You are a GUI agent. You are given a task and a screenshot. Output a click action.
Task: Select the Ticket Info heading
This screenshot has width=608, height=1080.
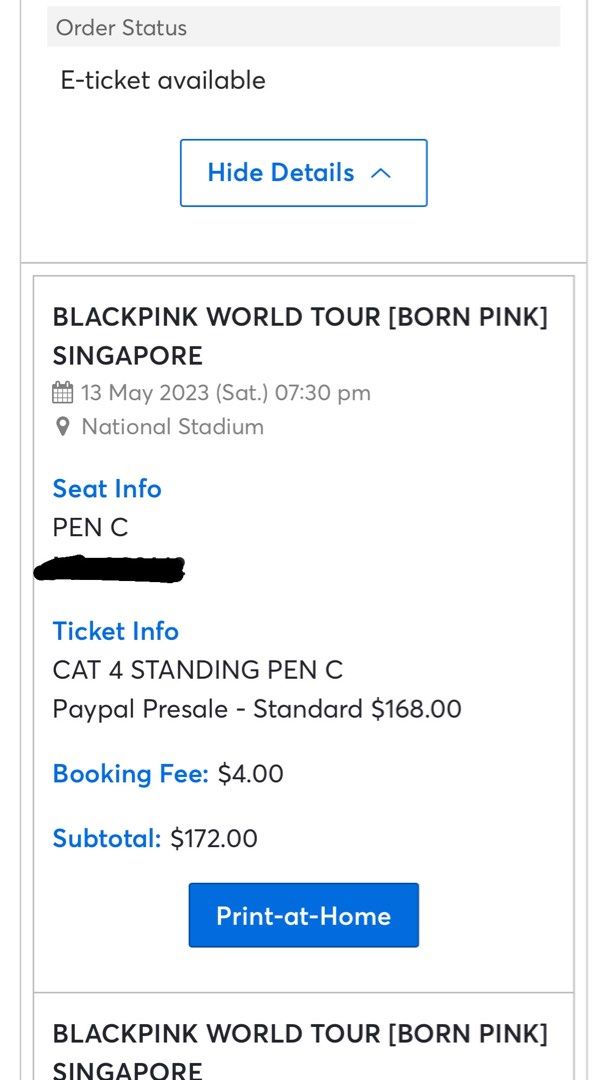(x=115, y=631)
